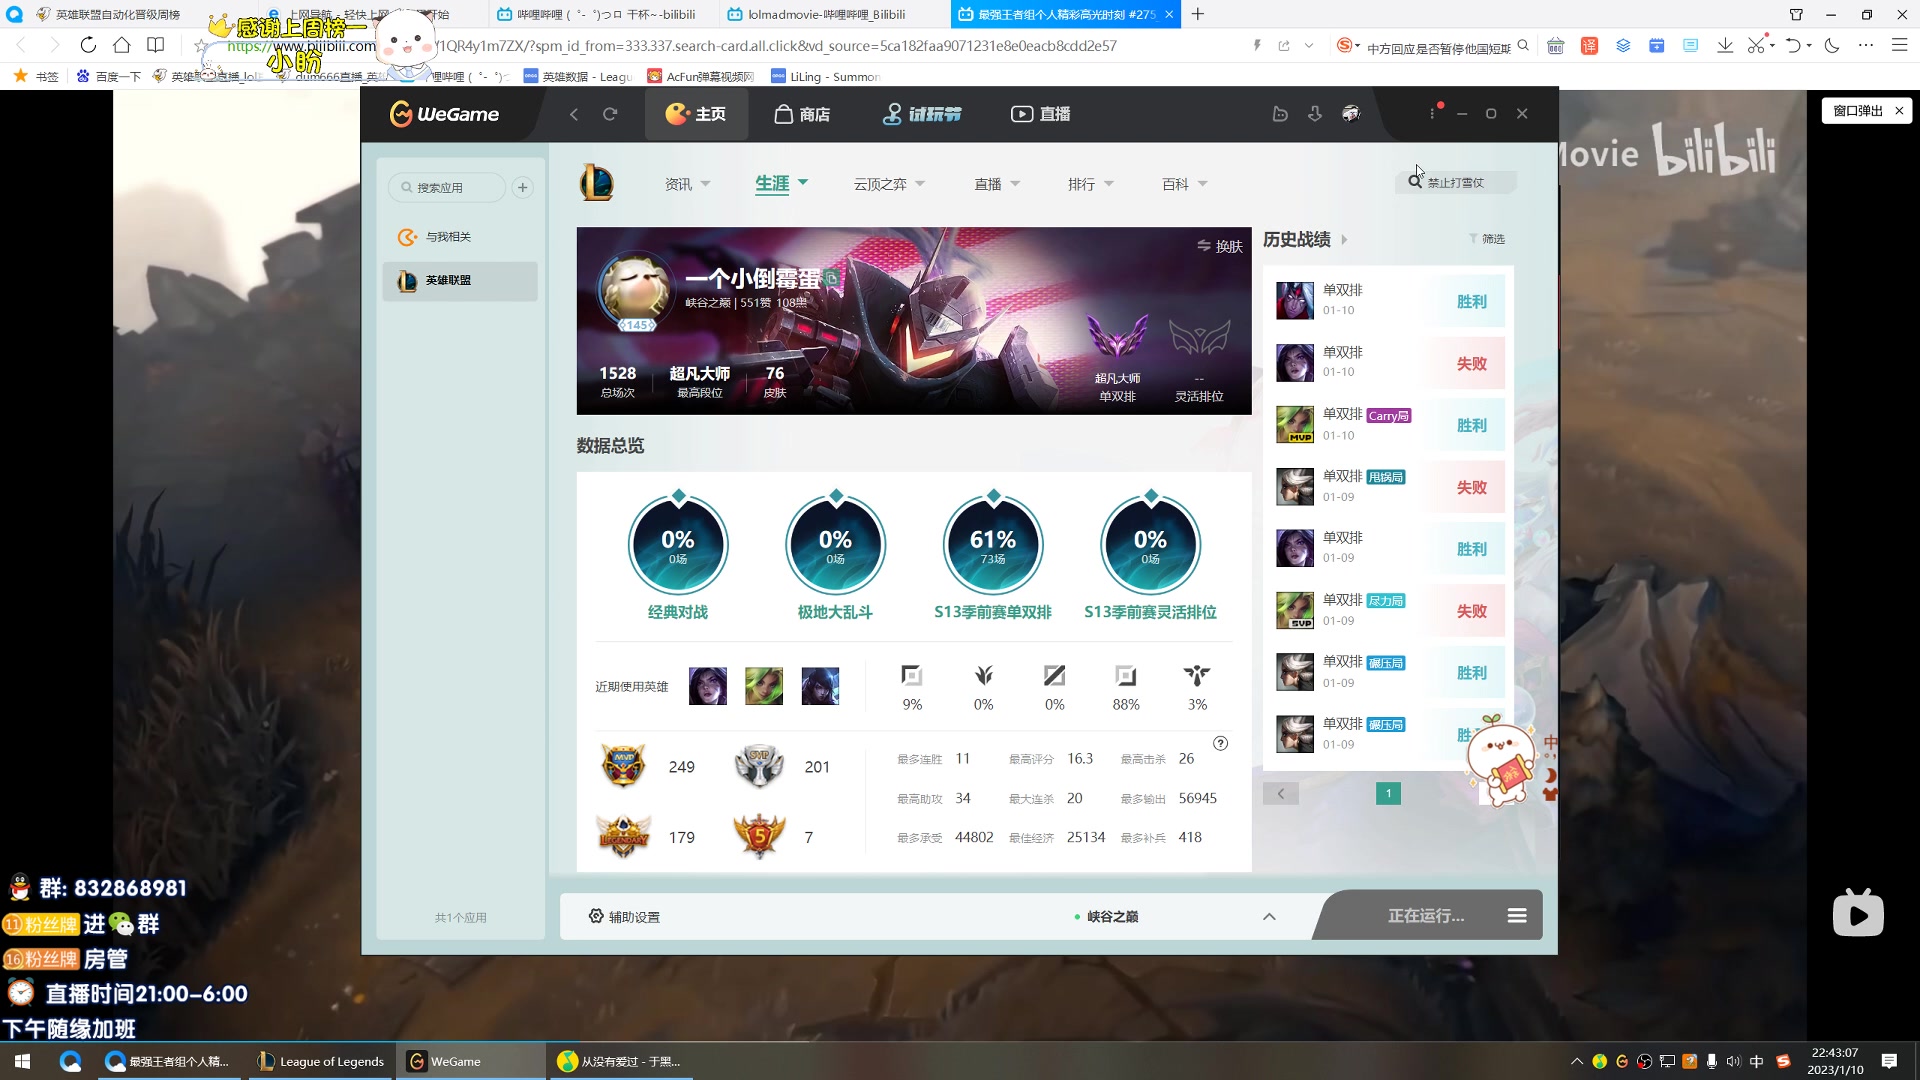Open 辅助设置 settings

point(624,916)
